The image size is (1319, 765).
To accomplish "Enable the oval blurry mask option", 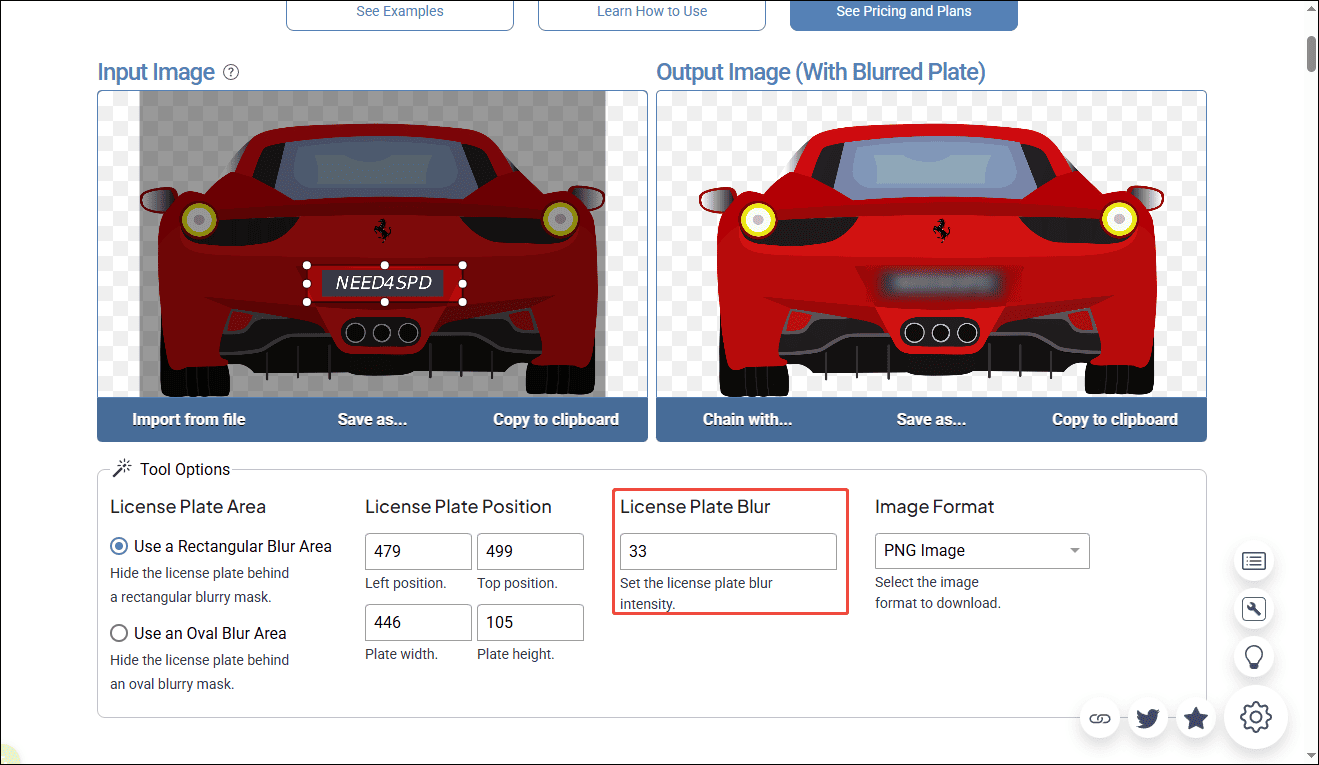I will pyautogui.click(x=119, y=633).
